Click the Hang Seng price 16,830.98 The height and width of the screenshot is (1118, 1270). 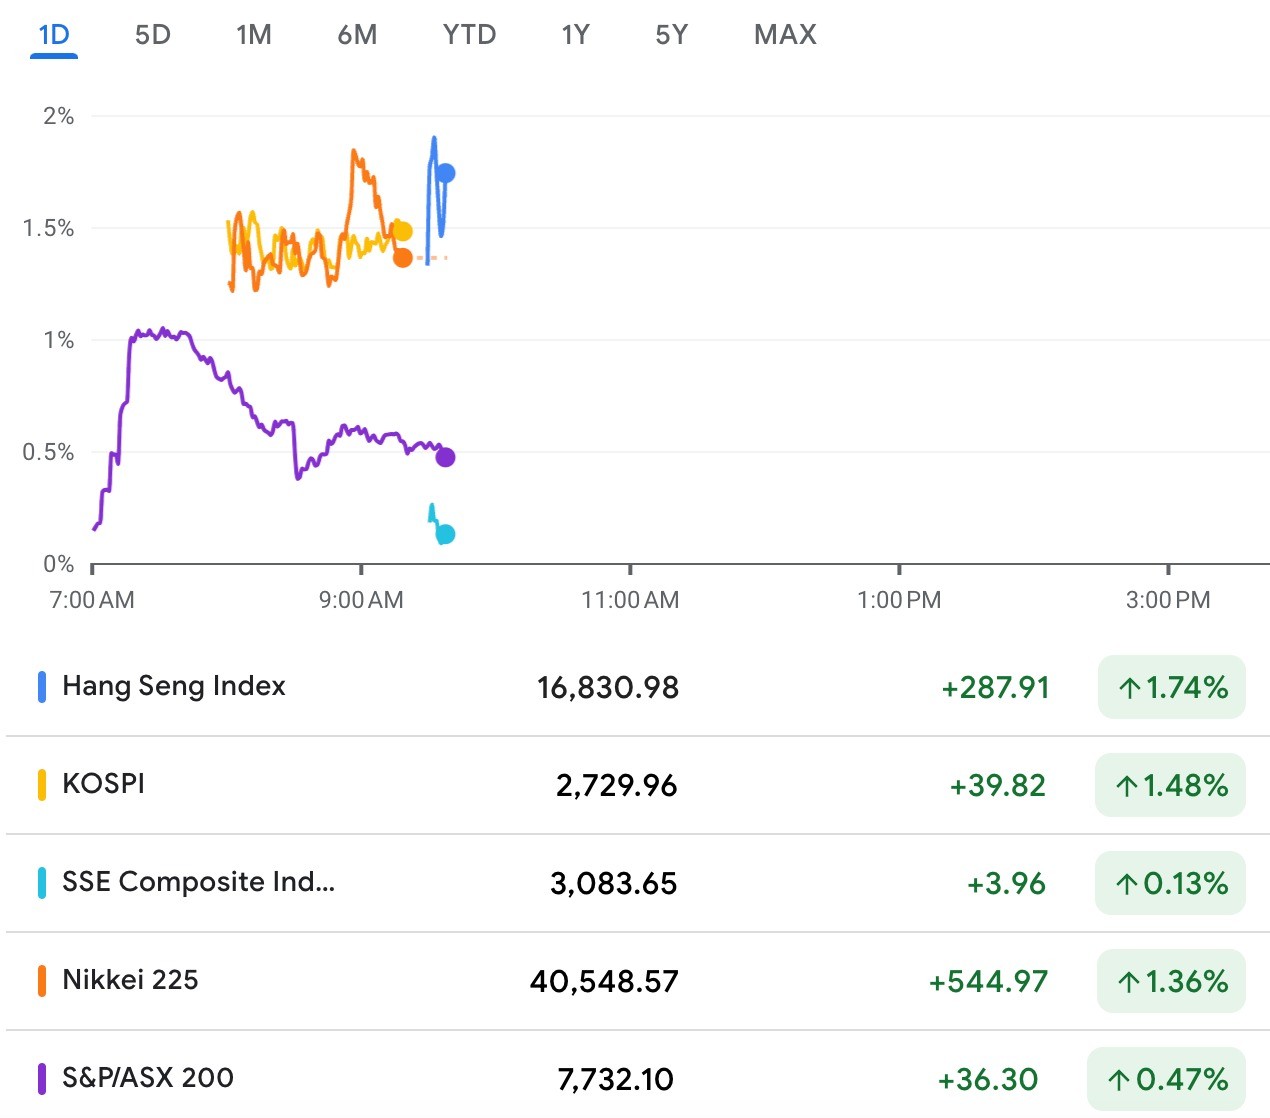pyautogui.click(x=608, y=688)
